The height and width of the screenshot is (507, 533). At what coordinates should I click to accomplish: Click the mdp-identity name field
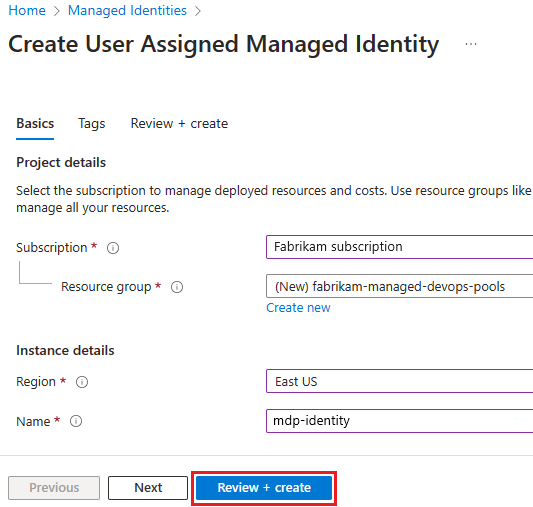399,421
